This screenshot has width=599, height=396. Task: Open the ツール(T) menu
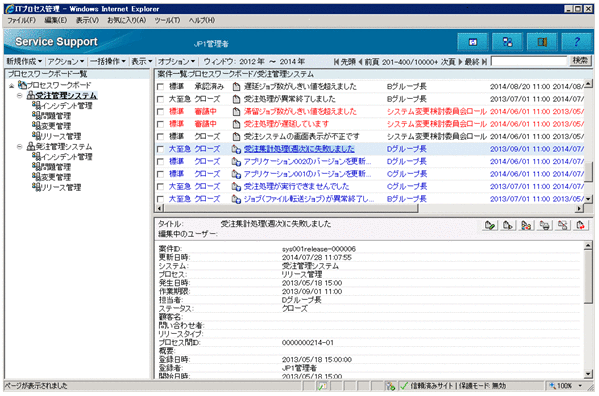[x=167, y=20]
